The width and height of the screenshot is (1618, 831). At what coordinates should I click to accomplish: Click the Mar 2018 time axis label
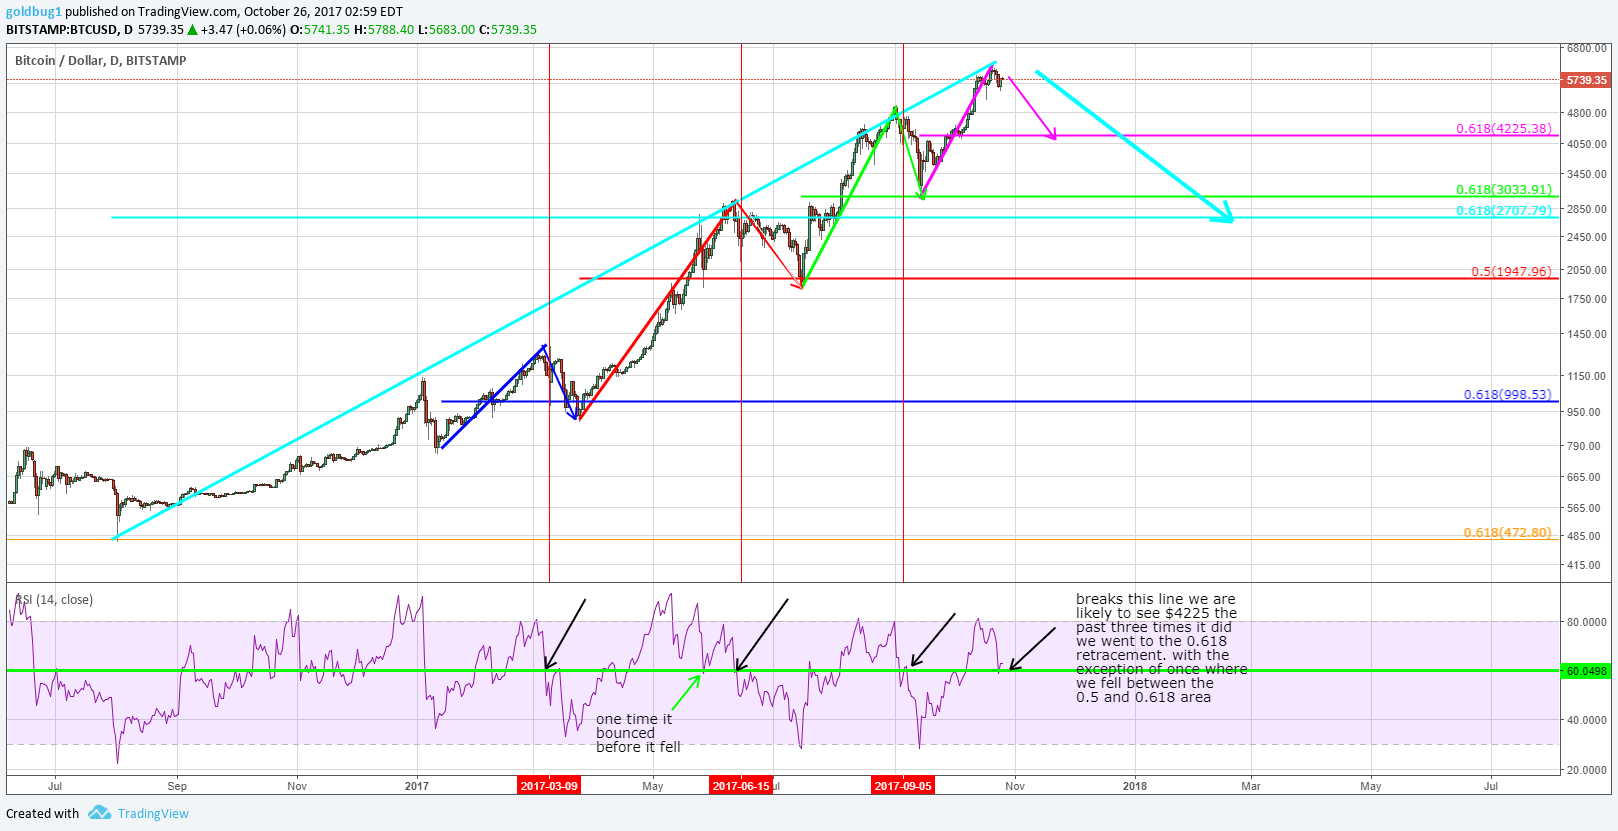pos(1251,786)
